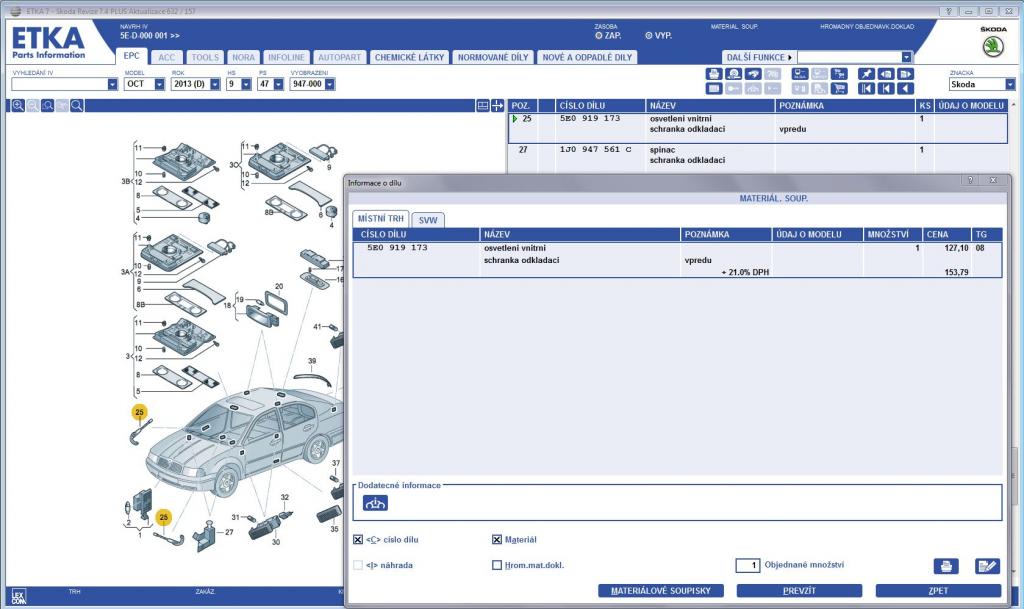
Task: Toggle the Materiál checkbox
Action: click(x=497, y=540)
